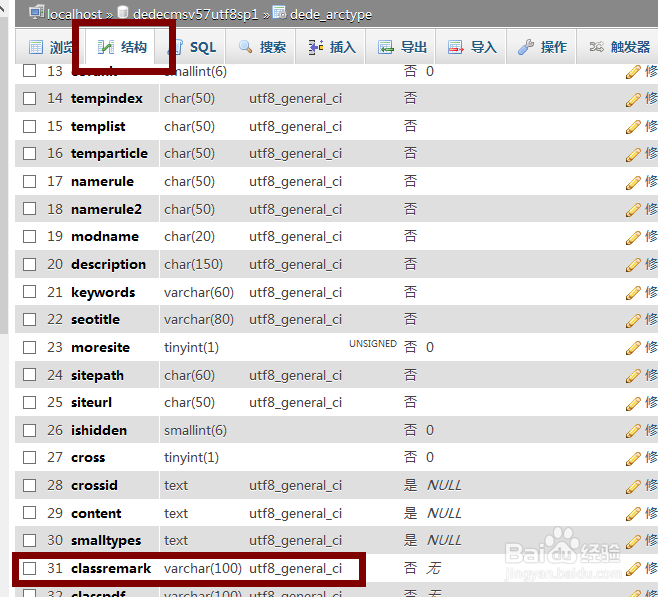Open the 操作 (Operations) tab
The width and height of the screenshot is (658, 597).
point(543,47)
